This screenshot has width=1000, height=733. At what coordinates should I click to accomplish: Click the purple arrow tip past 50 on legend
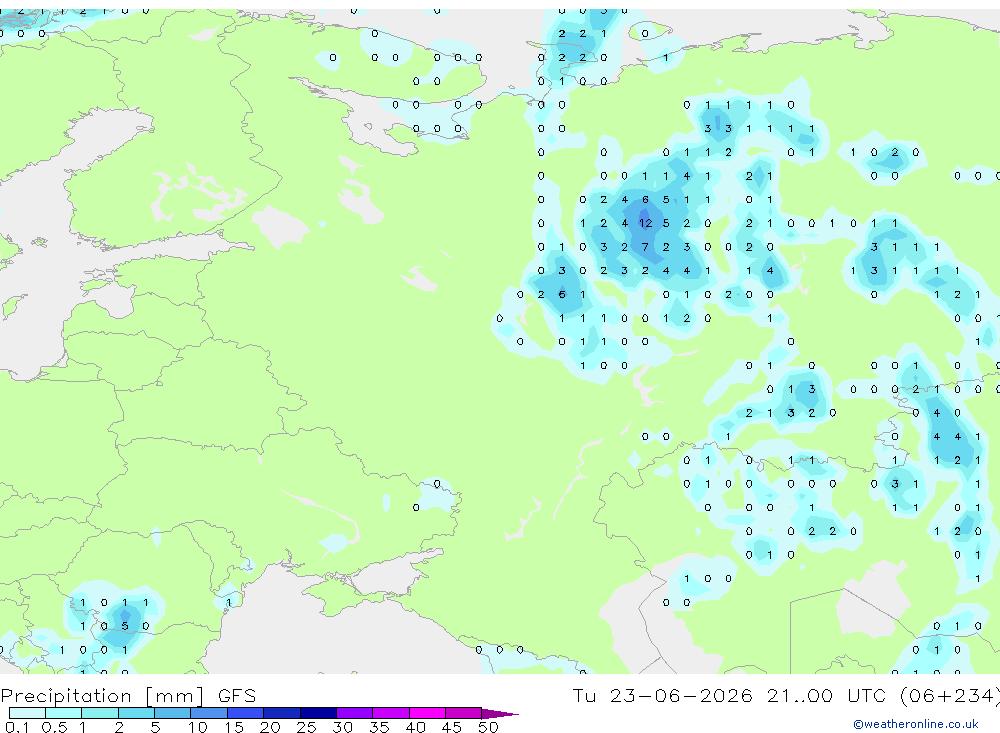(x=500, y=713)
